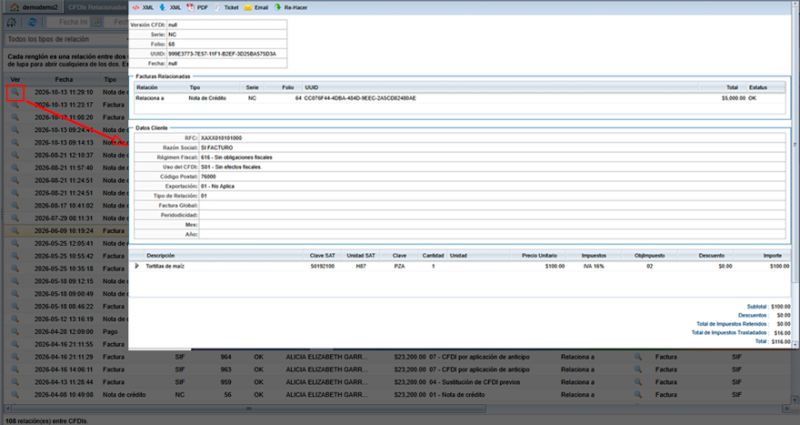This screenshot has width=800, height=425.
Task: Open left magnifier for folio 56 row
Action: [x=15, y=395]
